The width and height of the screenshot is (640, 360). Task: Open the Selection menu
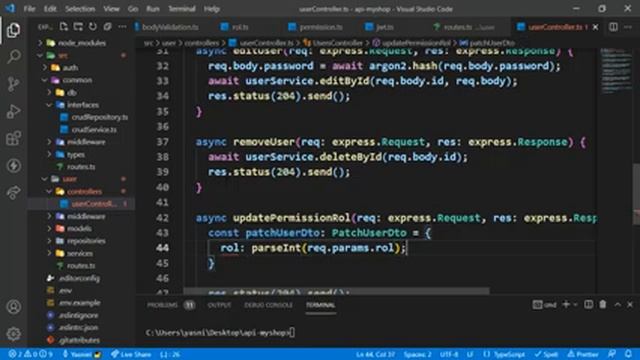[x=80, y=9]
